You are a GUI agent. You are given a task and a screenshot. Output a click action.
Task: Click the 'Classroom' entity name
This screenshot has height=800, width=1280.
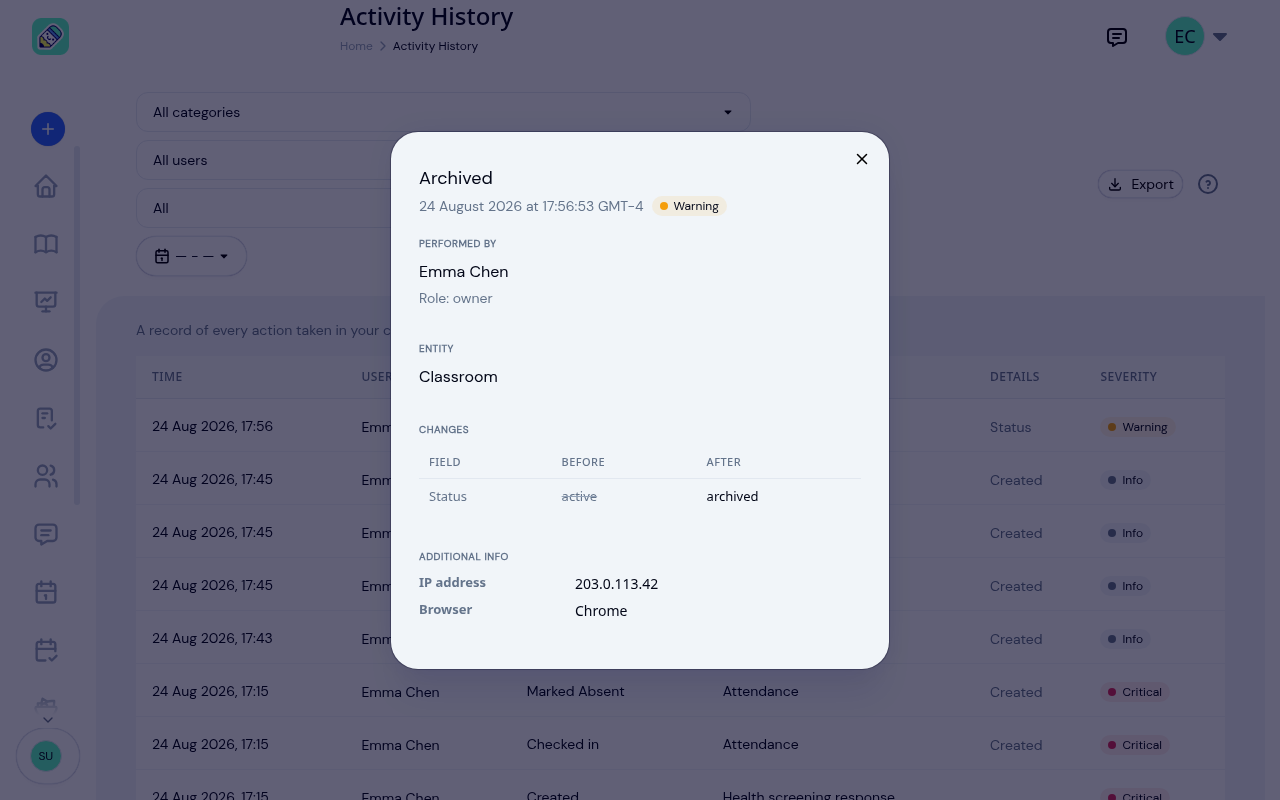tap(458, 377)
